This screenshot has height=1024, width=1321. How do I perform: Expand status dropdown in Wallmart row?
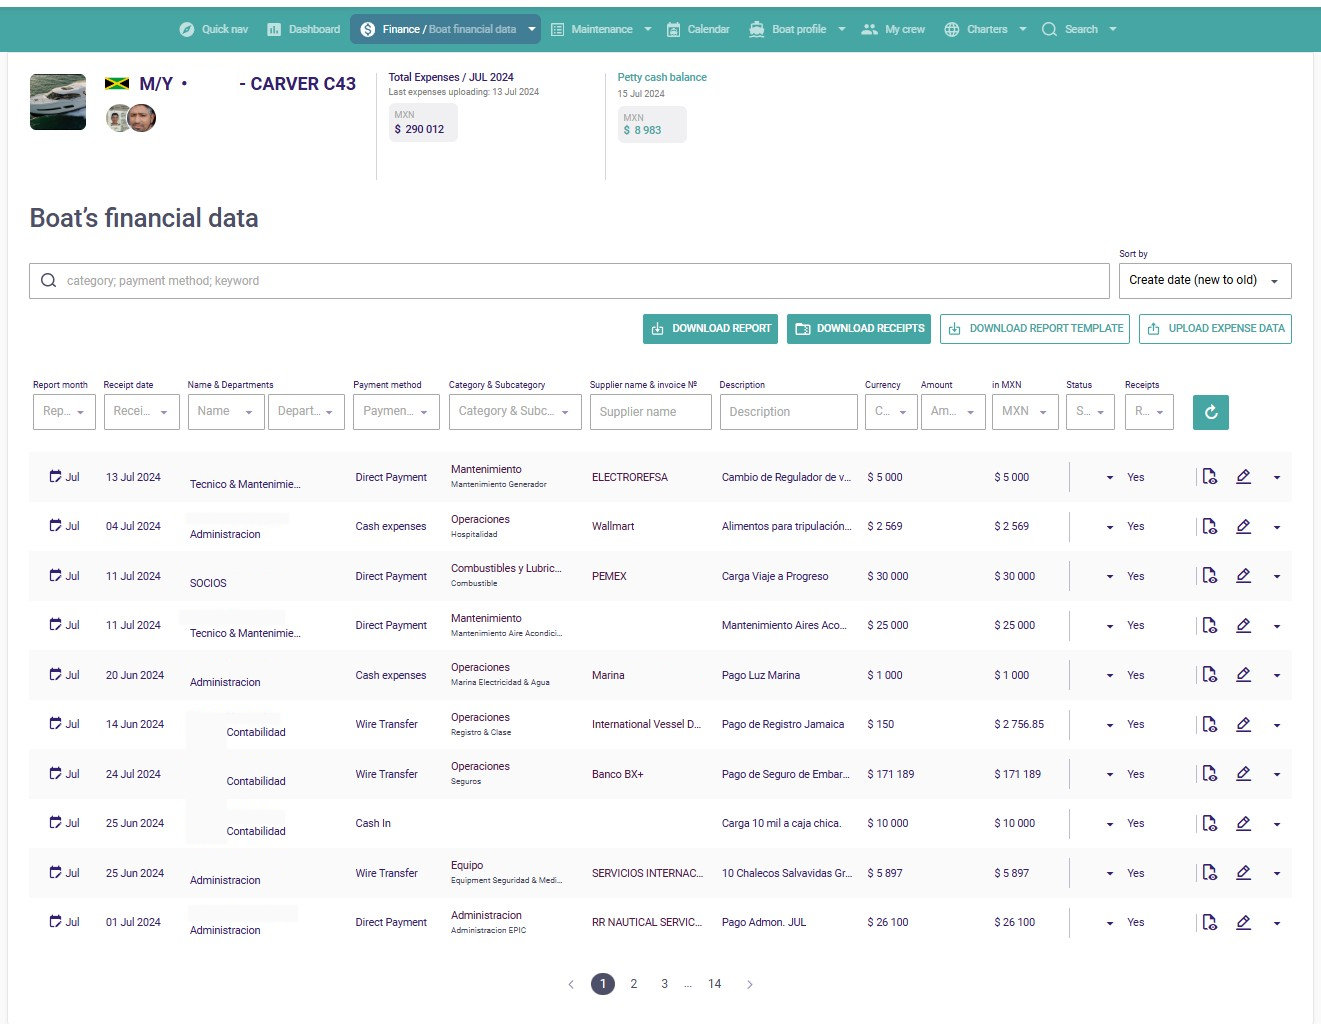pyautogui.click(x=1109, y=527)
